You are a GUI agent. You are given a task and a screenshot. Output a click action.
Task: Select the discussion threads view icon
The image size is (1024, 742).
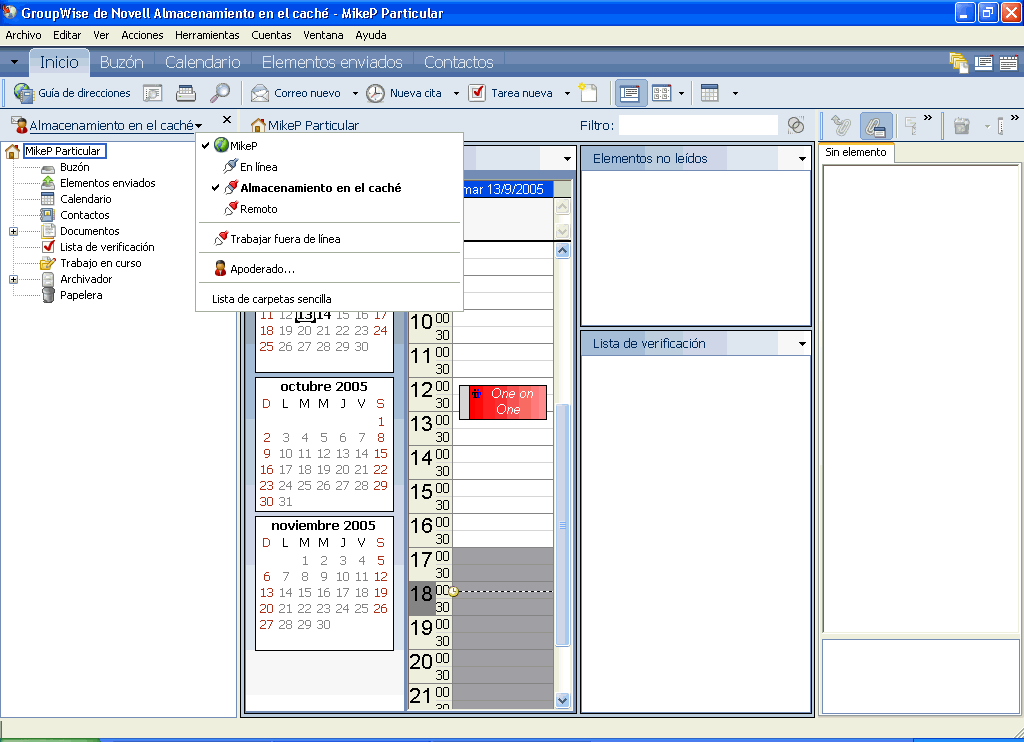662,93
